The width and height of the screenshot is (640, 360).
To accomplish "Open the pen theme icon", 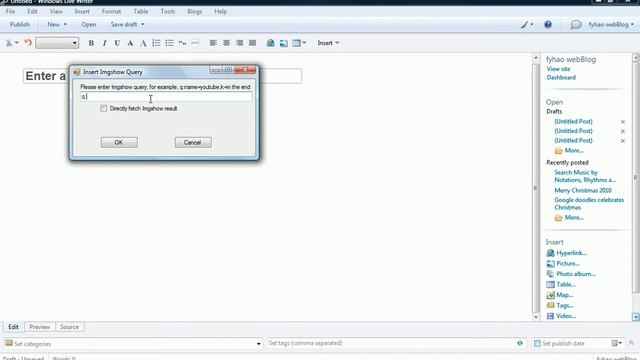I will 524,25.
